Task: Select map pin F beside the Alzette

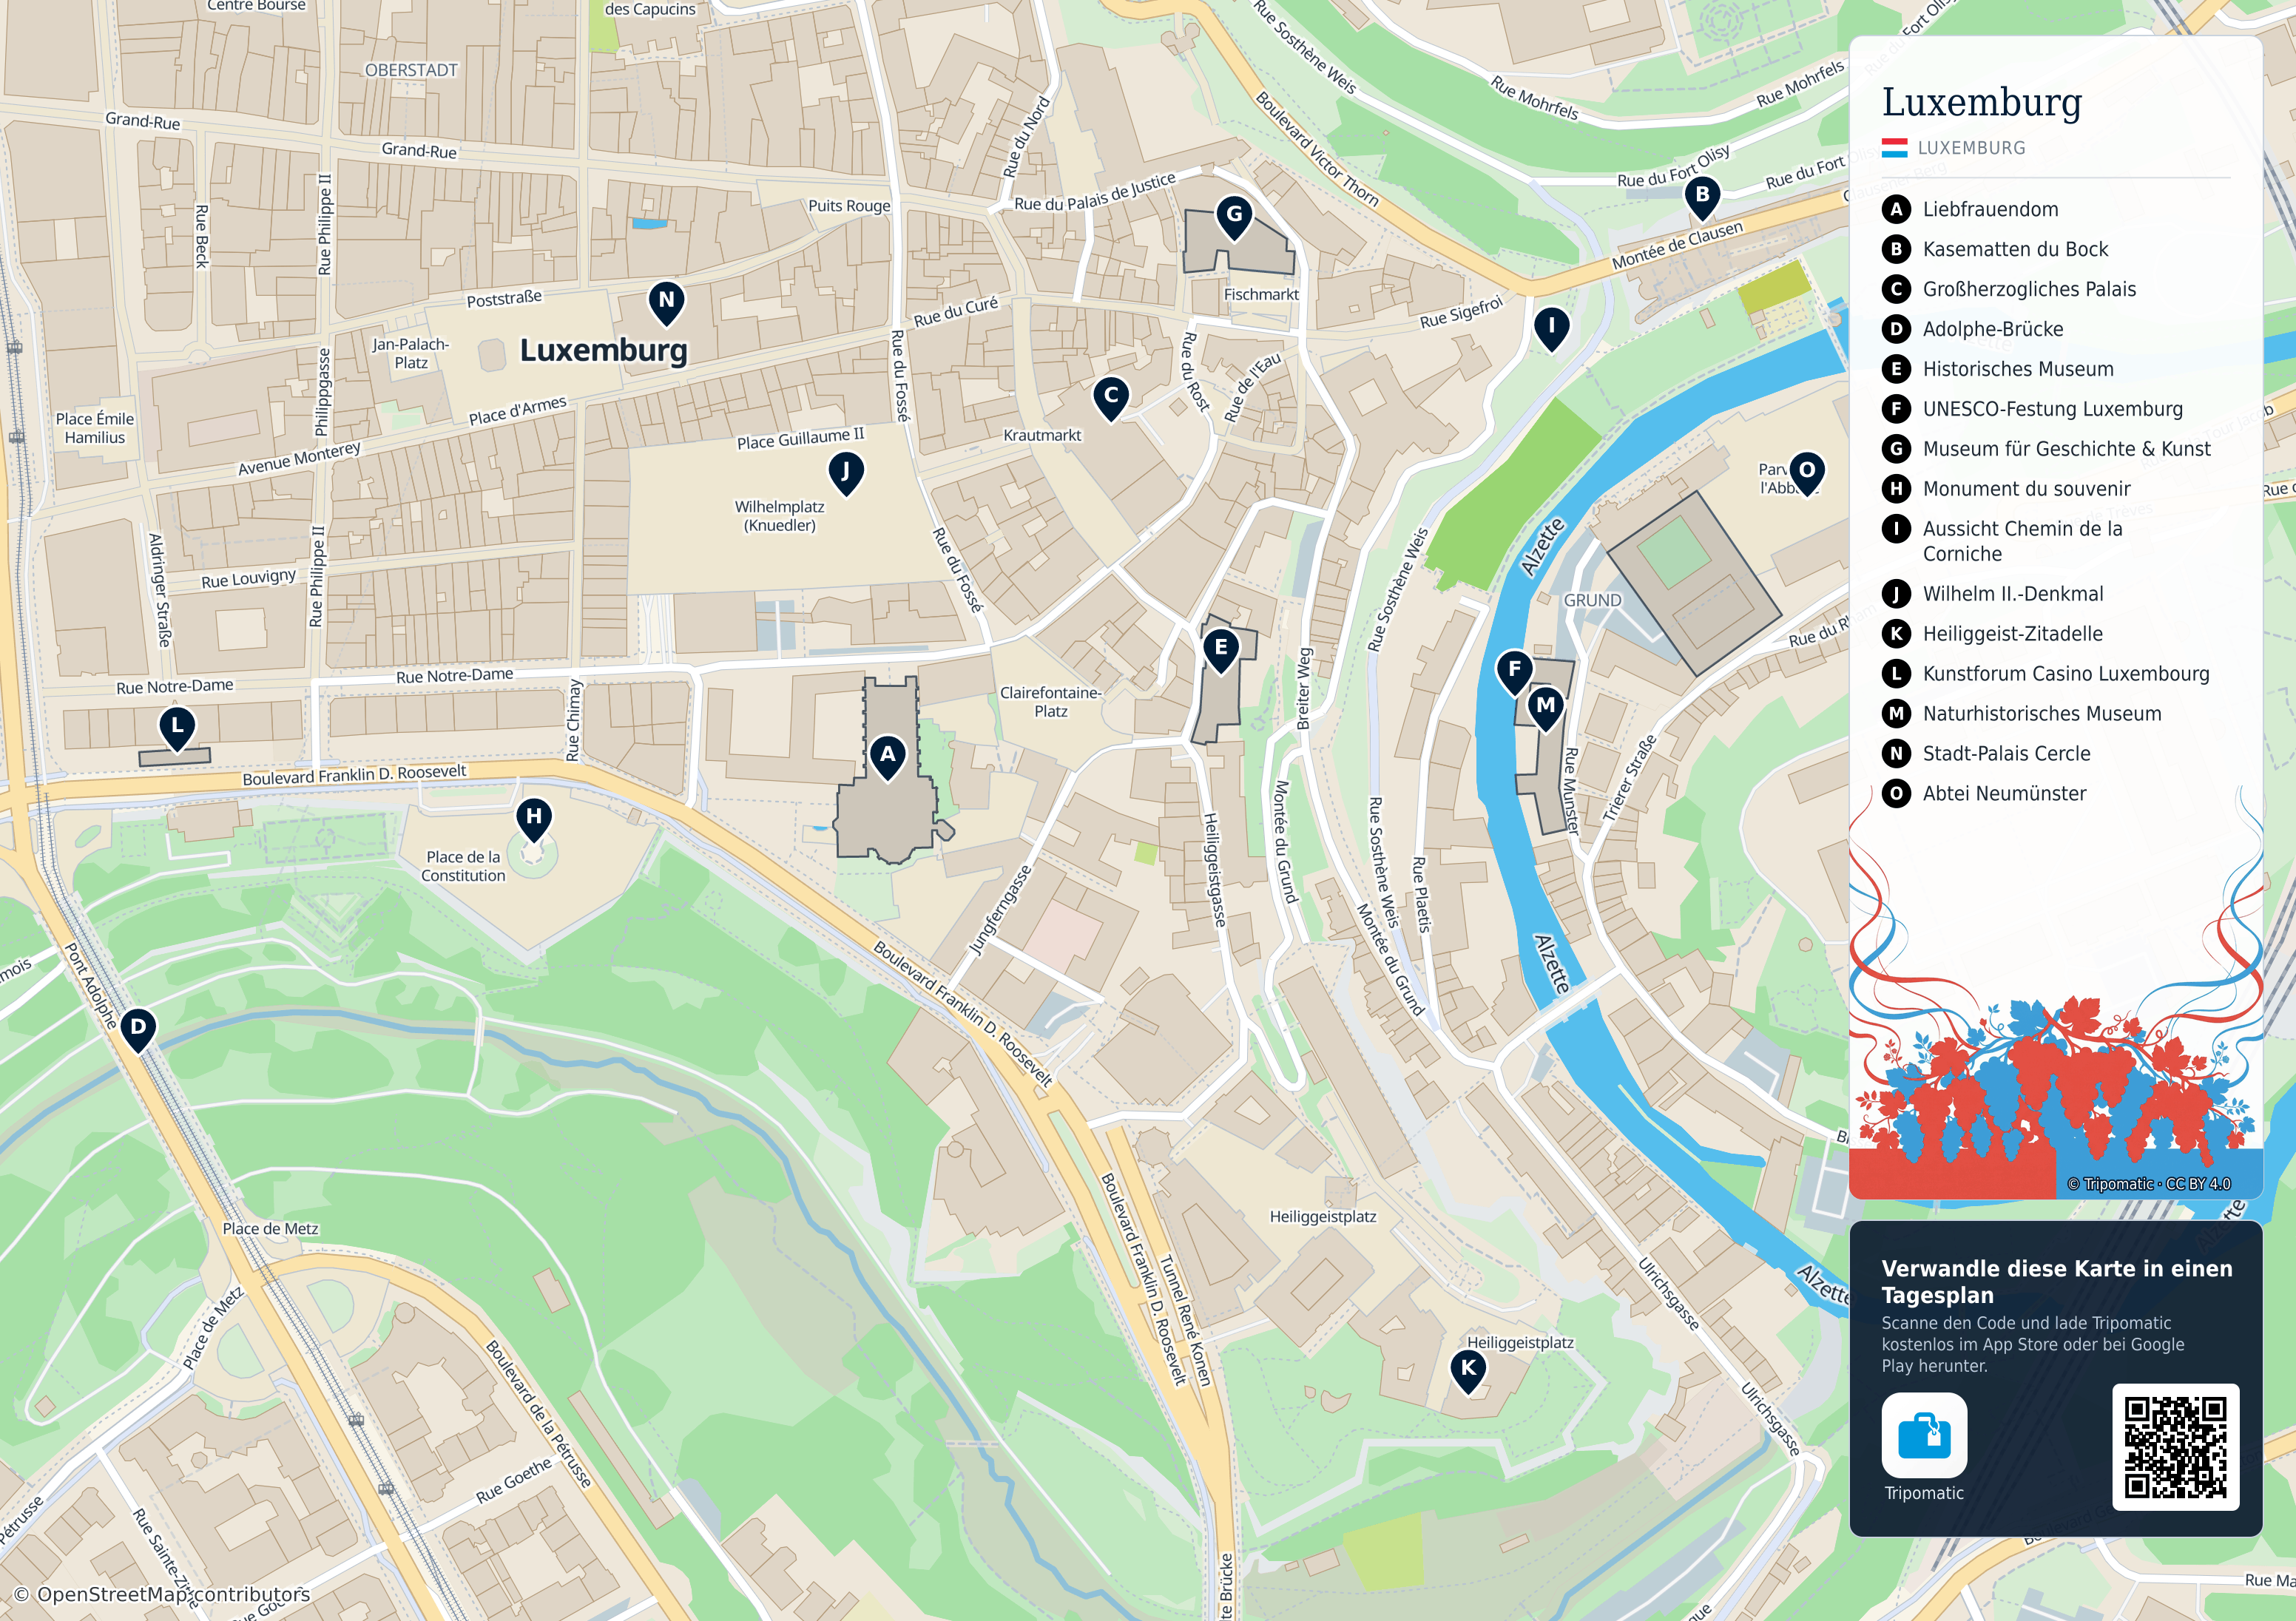Action: [1514, 673]
